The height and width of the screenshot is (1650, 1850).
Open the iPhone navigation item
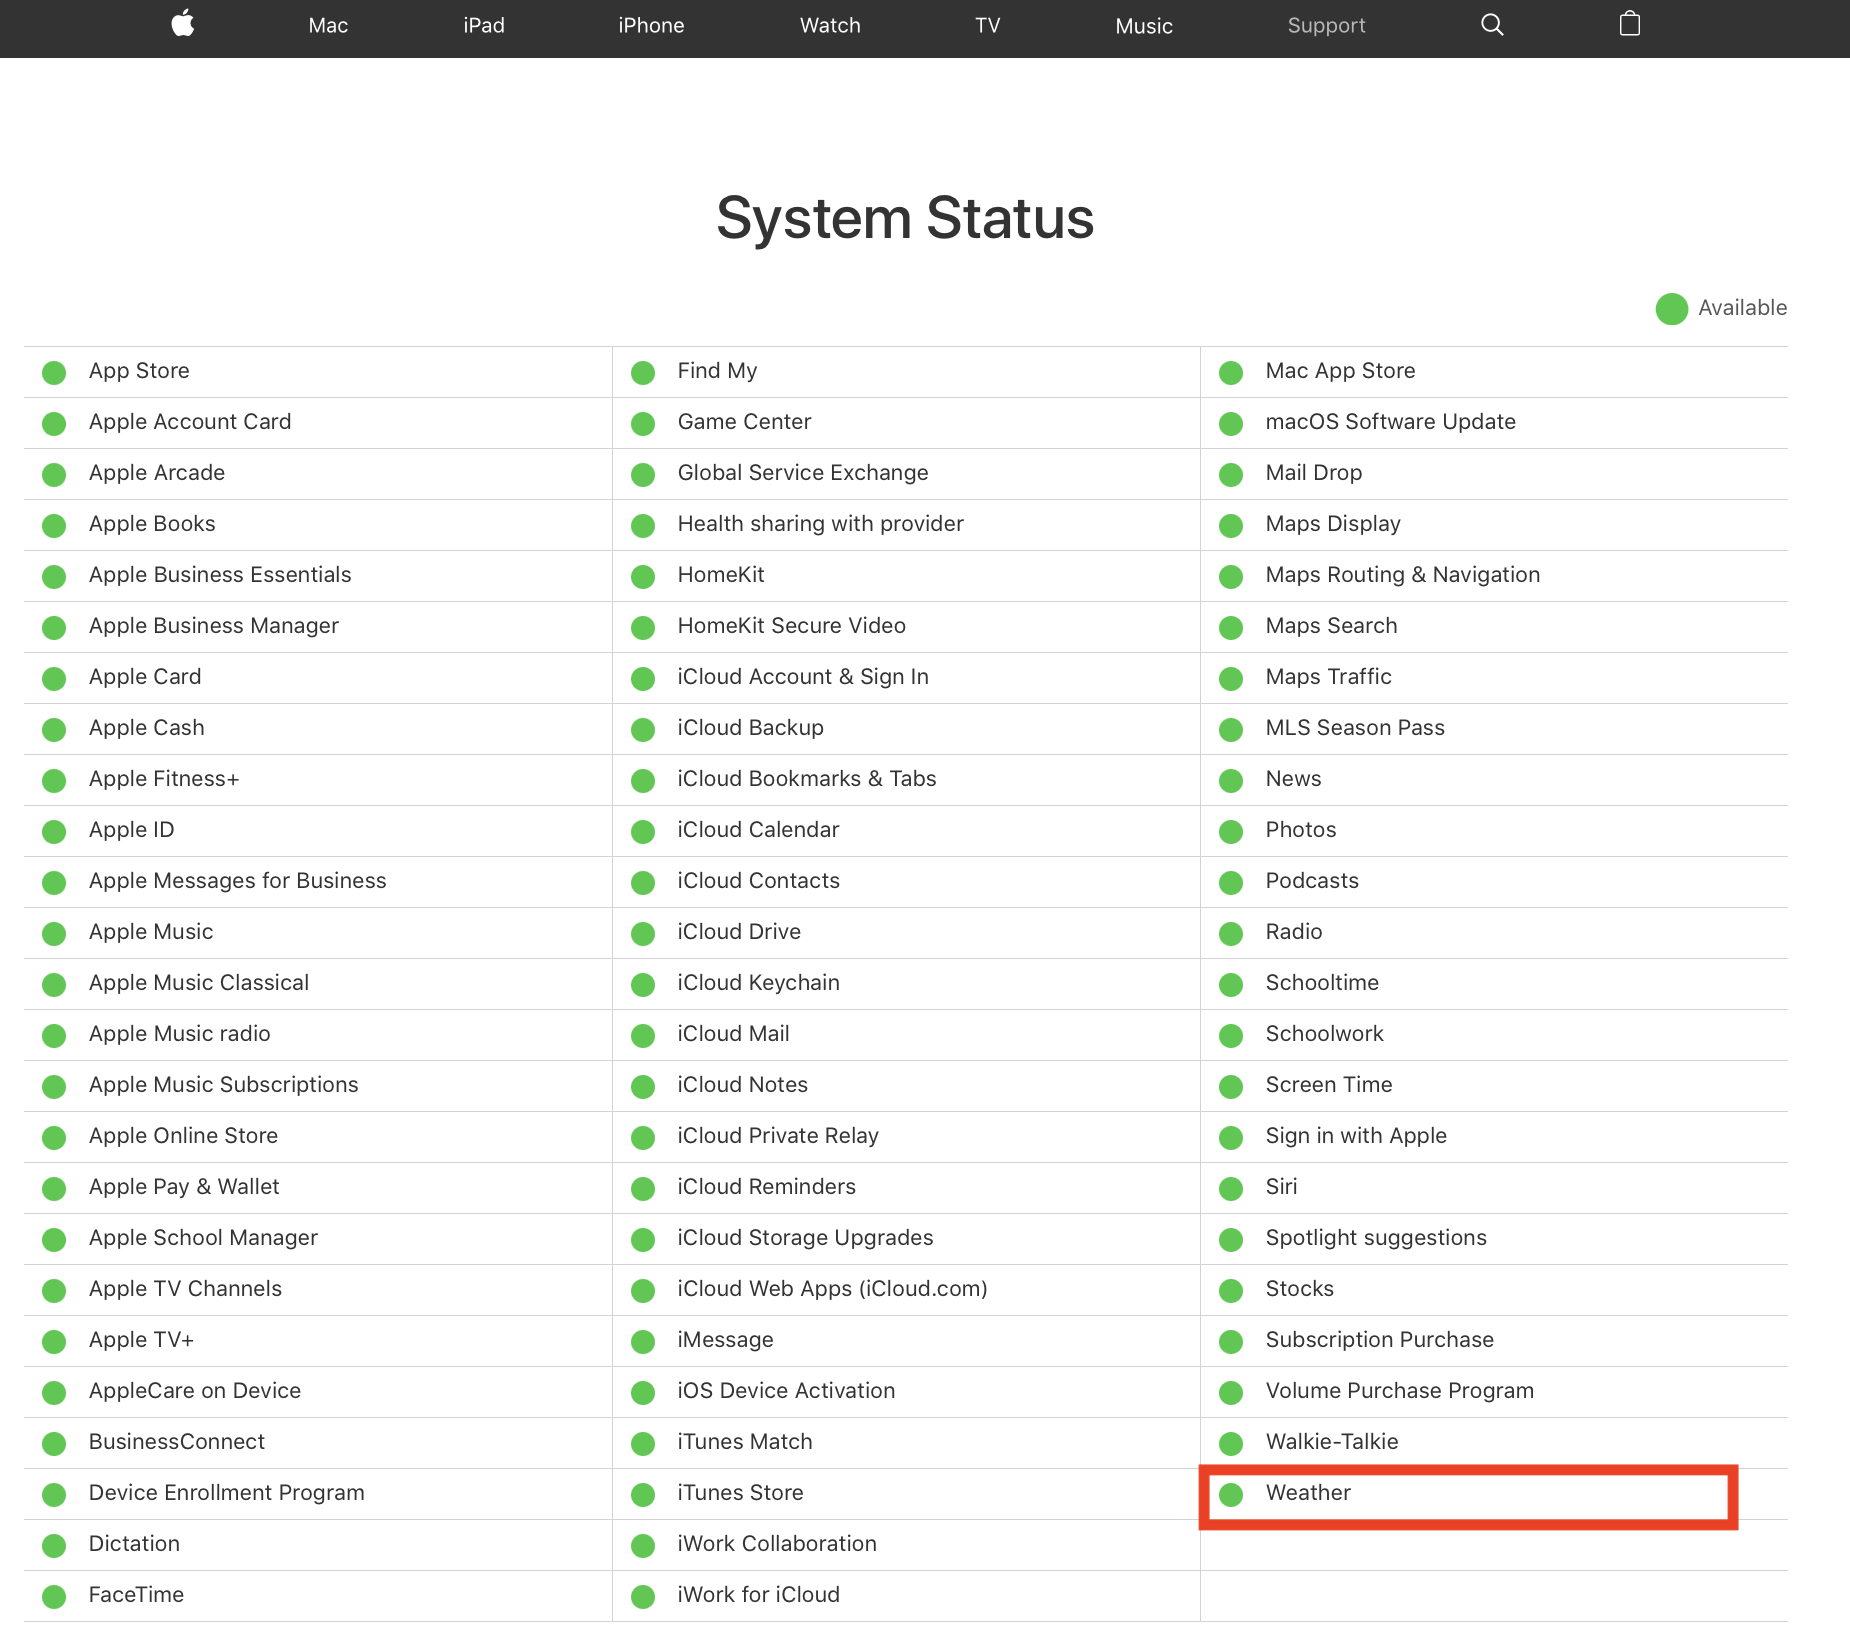[651, 26]
